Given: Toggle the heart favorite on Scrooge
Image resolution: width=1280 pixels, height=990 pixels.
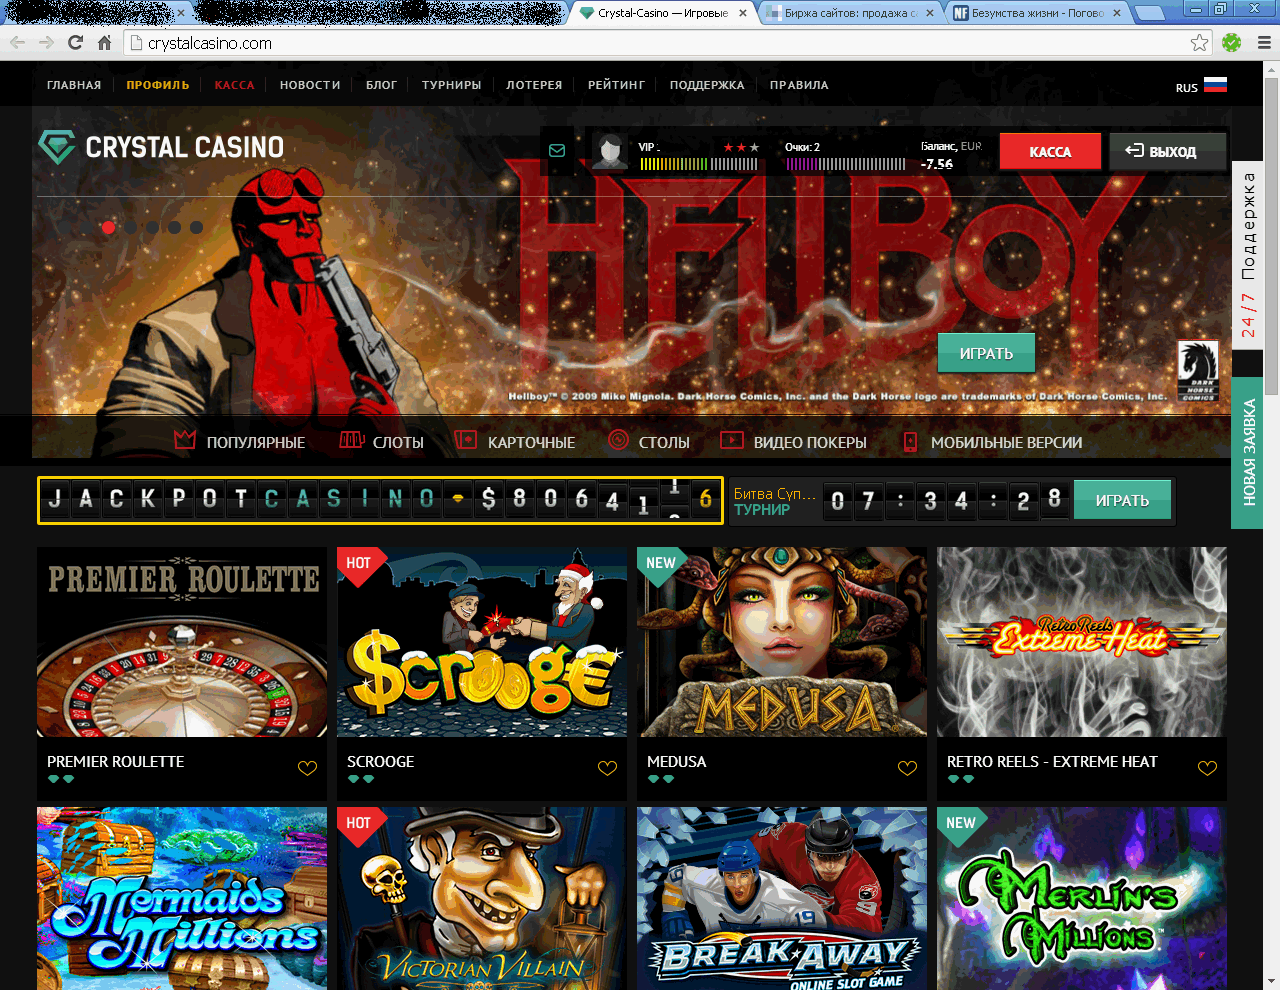Looking at the screenshot, I should coord(607,768).
